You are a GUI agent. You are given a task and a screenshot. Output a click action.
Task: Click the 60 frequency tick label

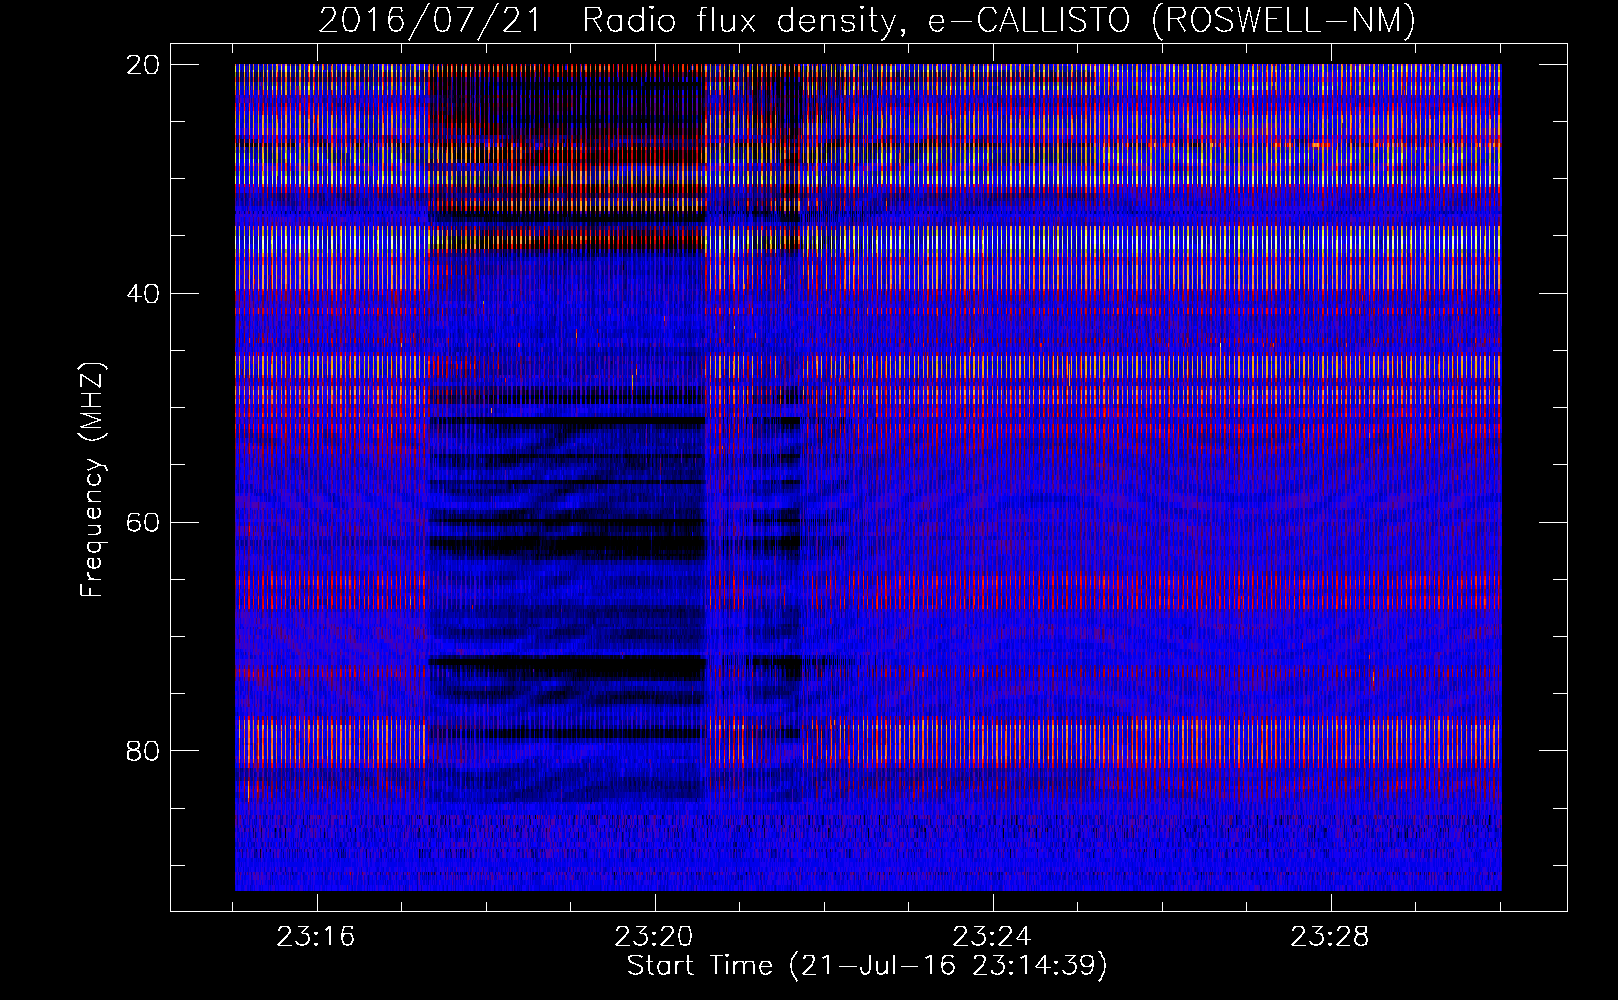pos(144,522)
